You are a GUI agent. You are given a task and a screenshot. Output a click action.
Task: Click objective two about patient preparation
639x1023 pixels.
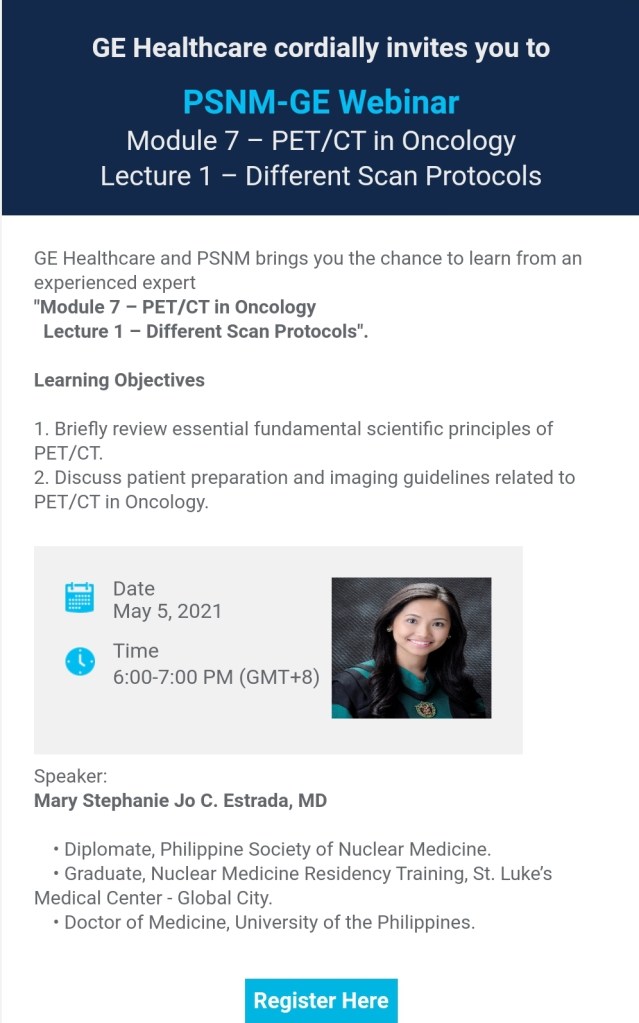click(x=304, y=478)
